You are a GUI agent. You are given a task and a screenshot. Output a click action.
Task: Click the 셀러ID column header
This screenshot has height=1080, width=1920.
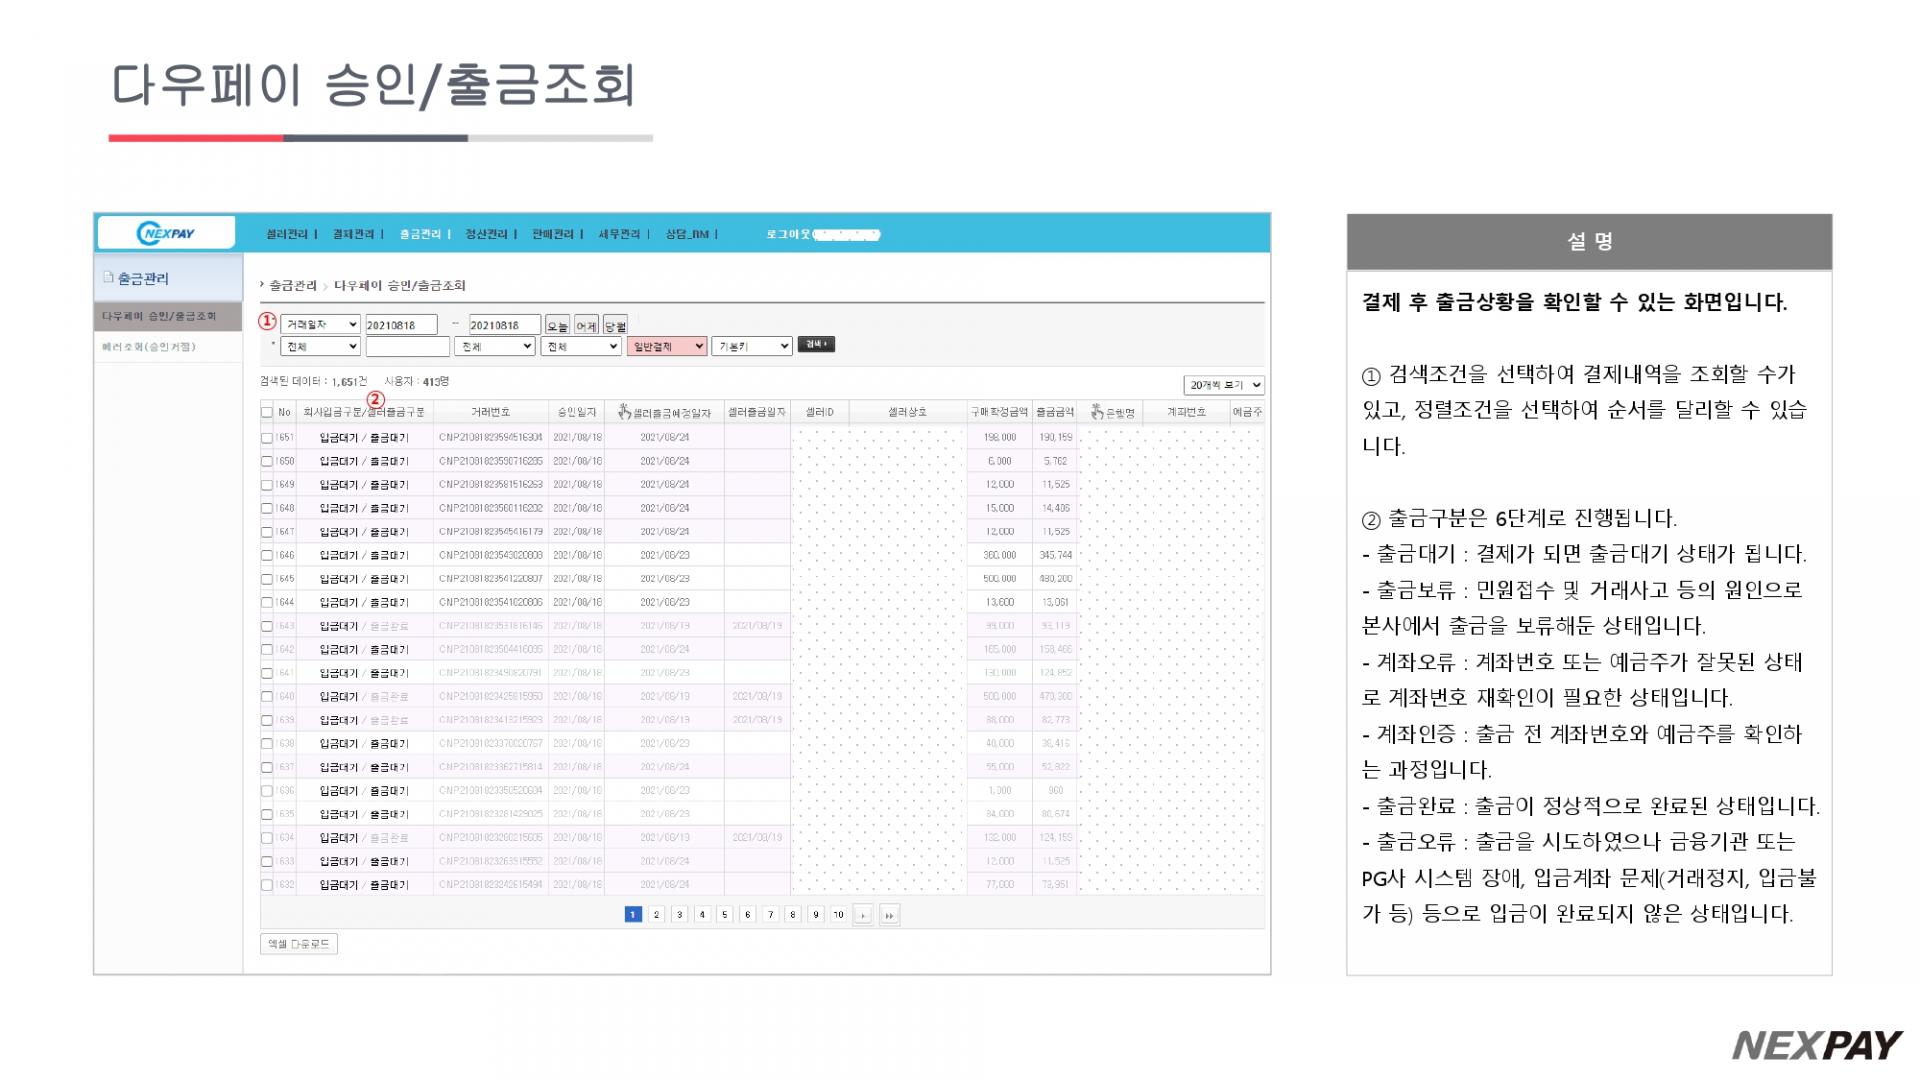[x=820, y=412]
